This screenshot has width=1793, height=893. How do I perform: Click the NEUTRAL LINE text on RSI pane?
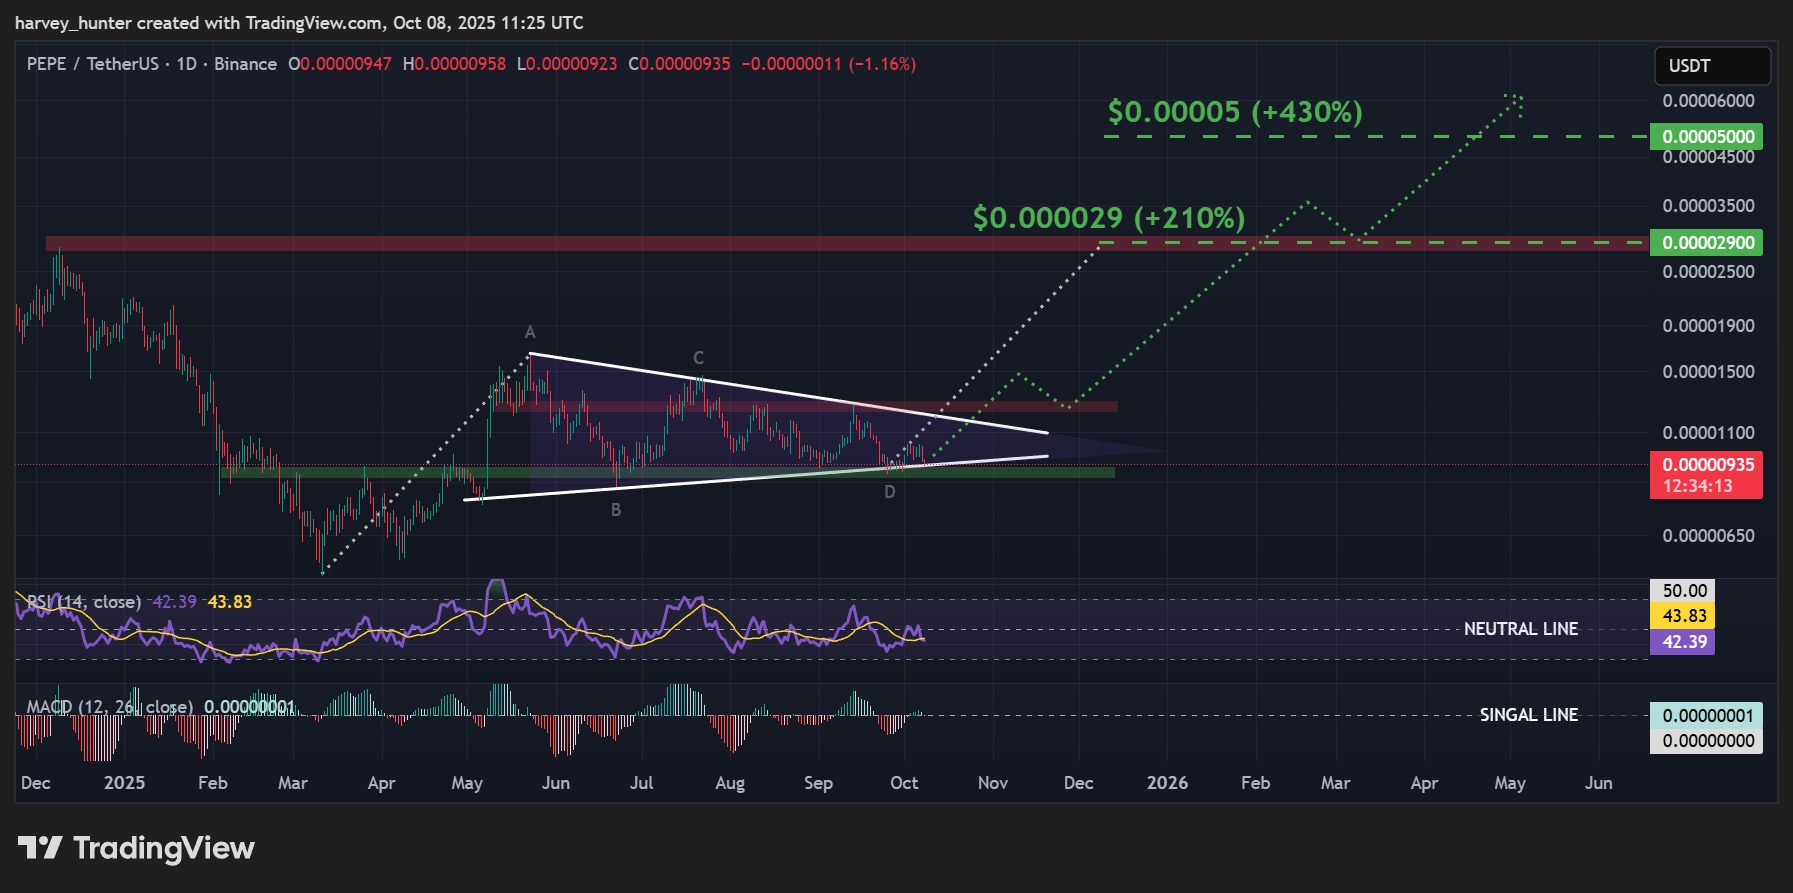tap(1520, 629)
